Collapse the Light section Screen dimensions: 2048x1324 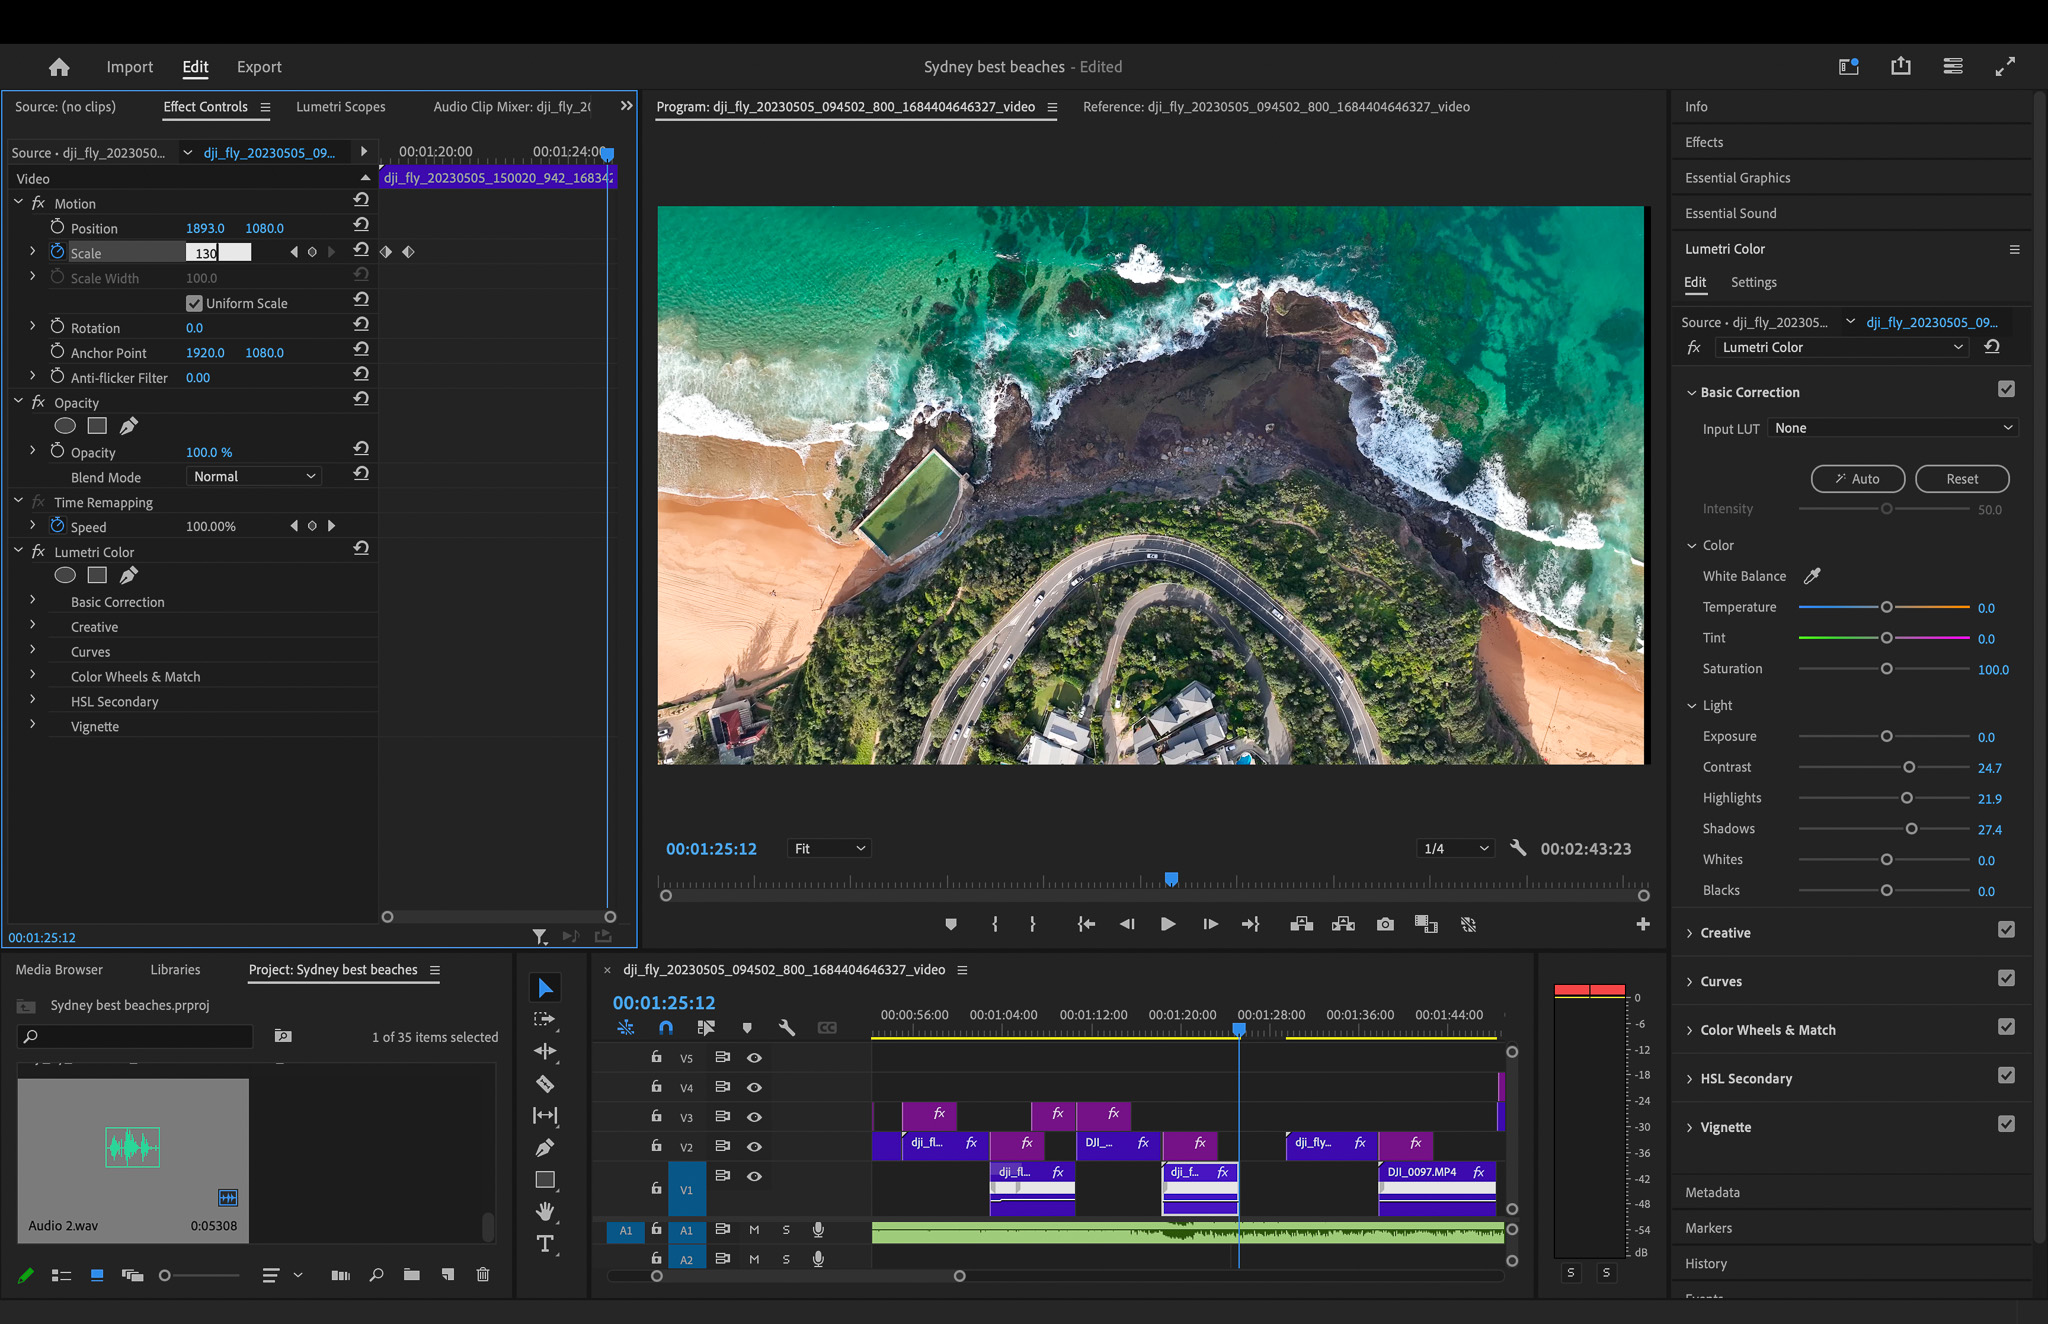[1692, 706]
